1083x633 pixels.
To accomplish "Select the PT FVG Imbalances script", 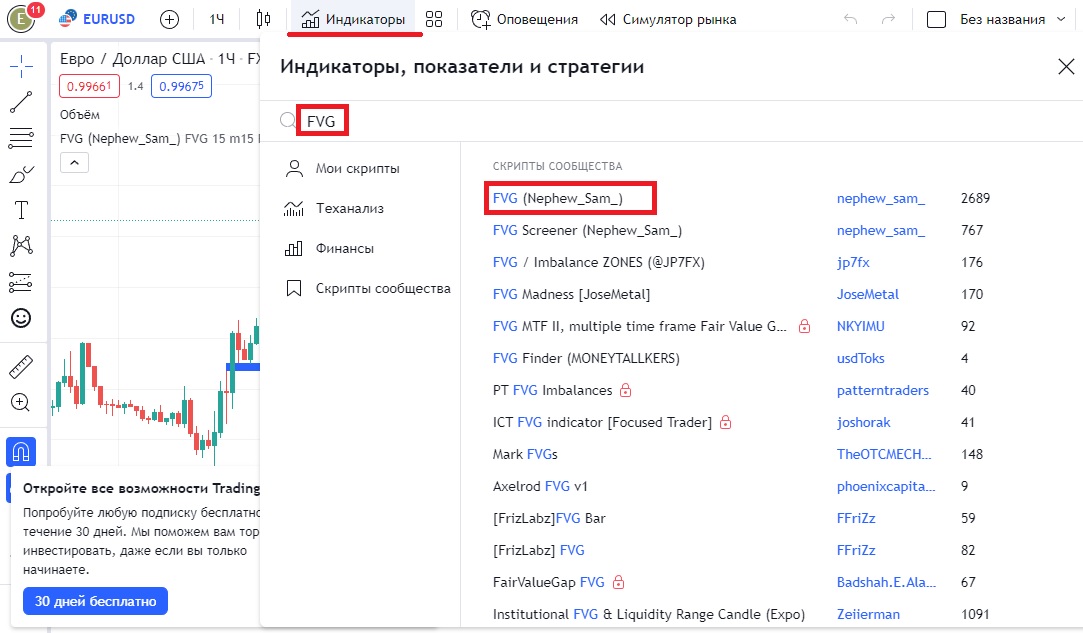I will tap(553, 390).
